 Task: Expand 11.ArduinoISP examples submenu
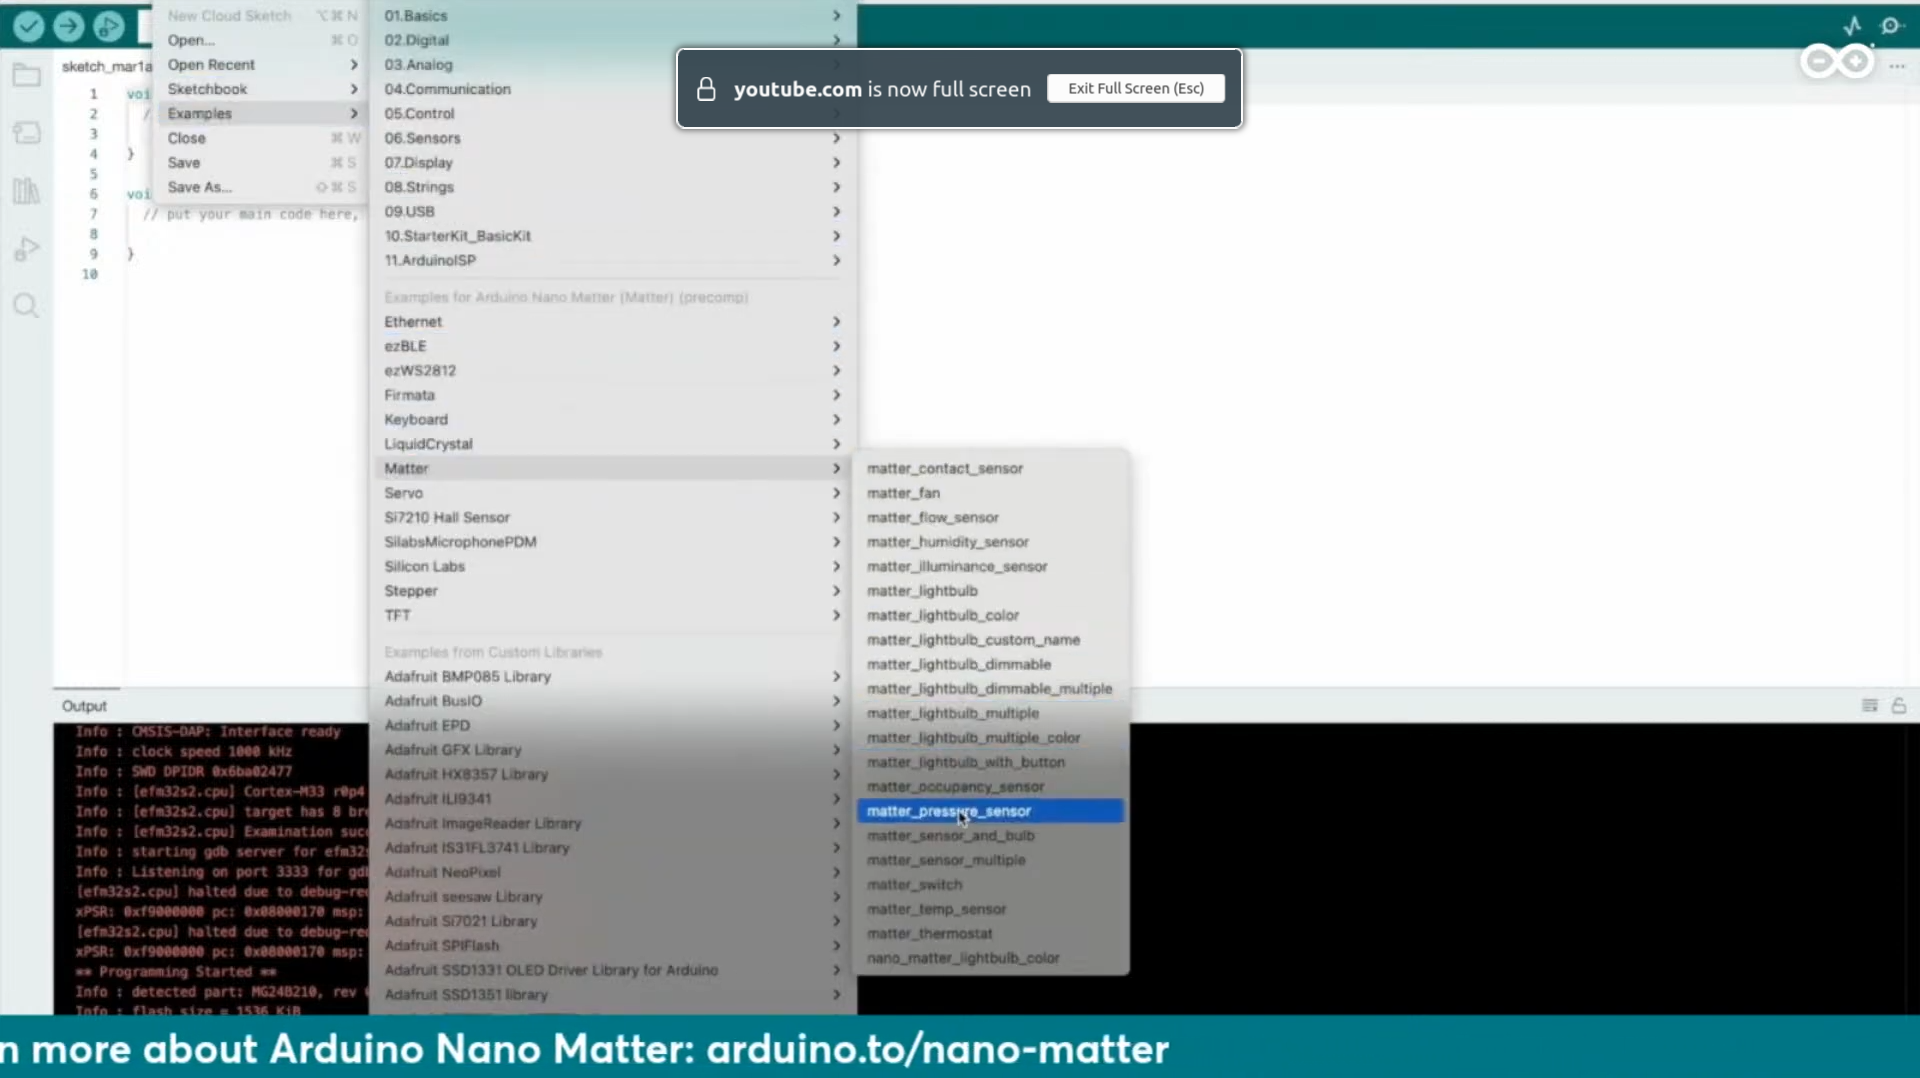point(612,260)
